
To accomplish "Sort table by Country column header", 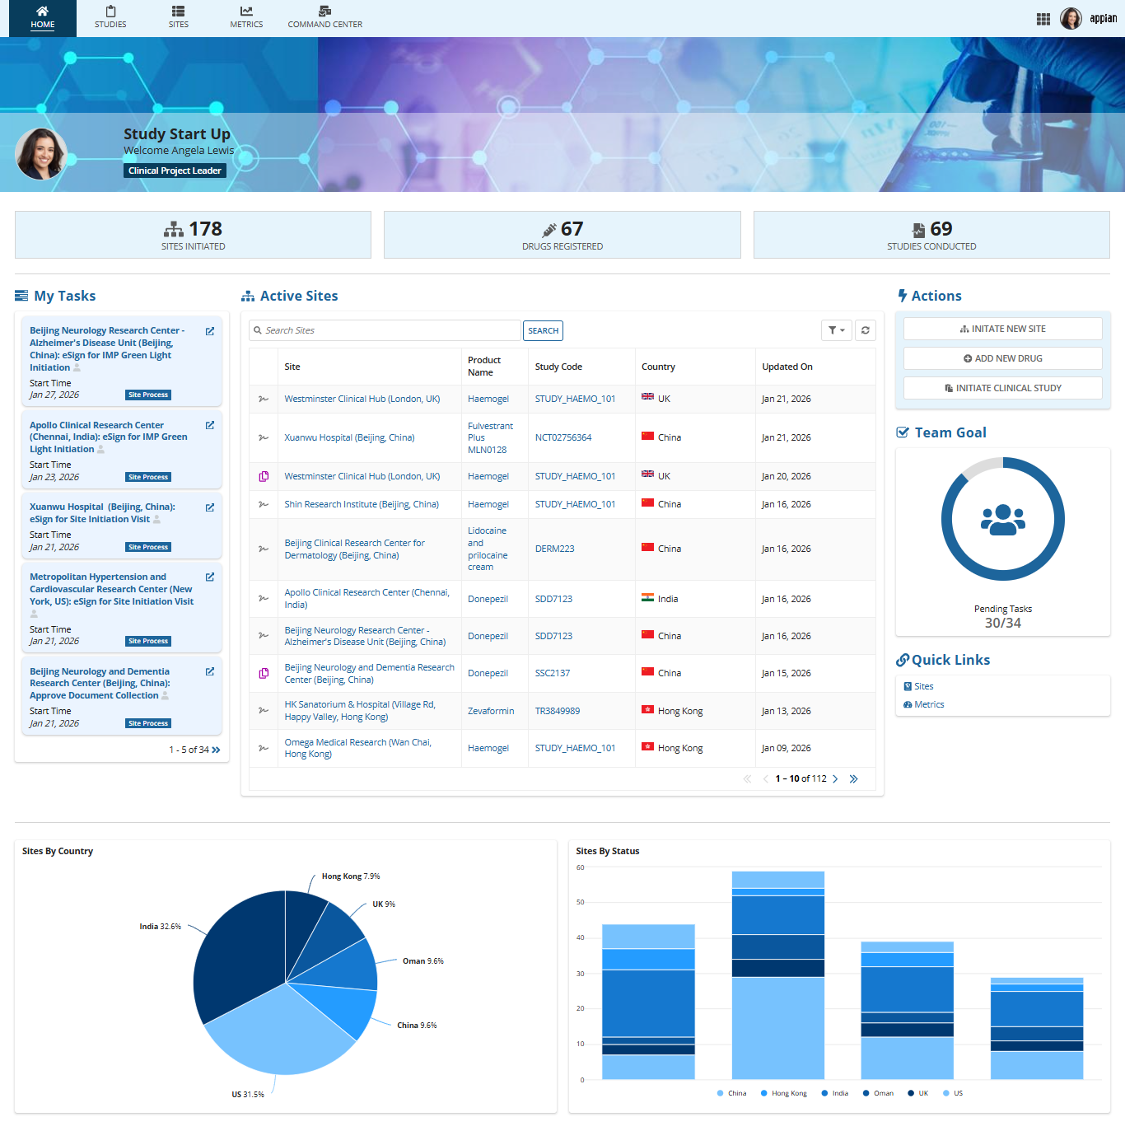I will pyautogui.click(x=658, y=367).
